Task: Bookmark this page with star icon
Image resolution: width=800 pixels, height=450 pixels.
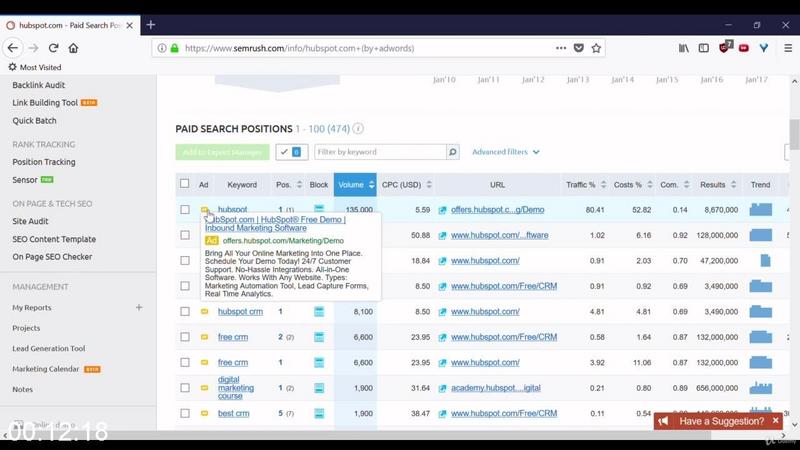Action: click(596, 48)
